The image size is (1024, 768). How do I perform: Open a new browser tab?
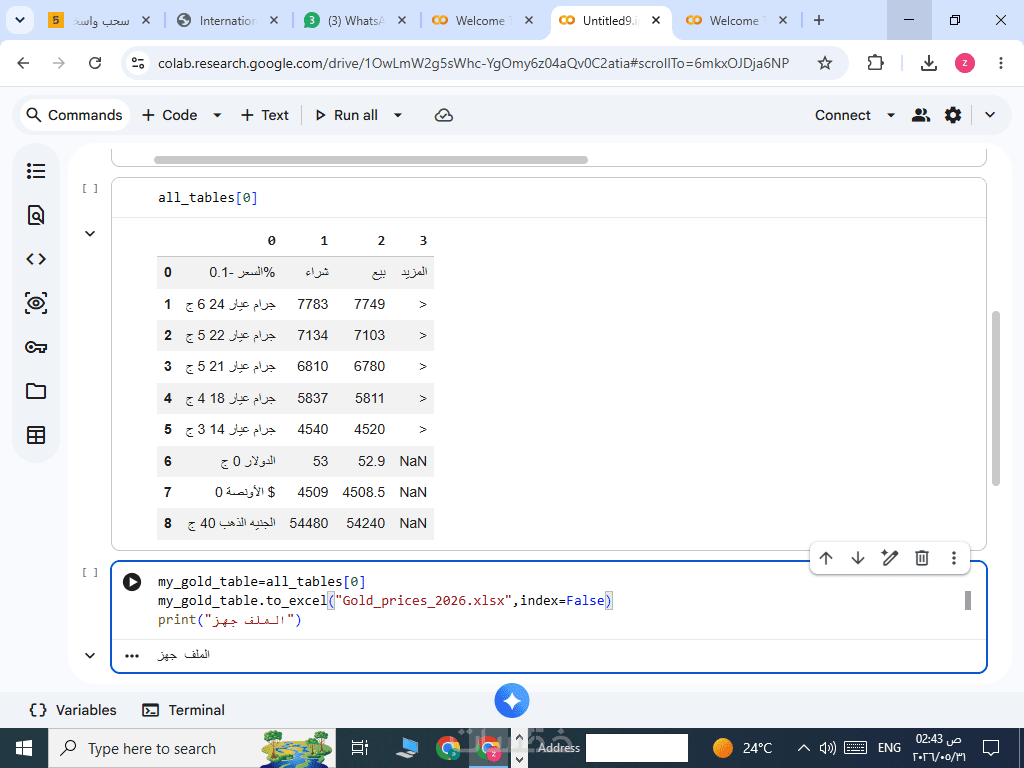[819, 20]
